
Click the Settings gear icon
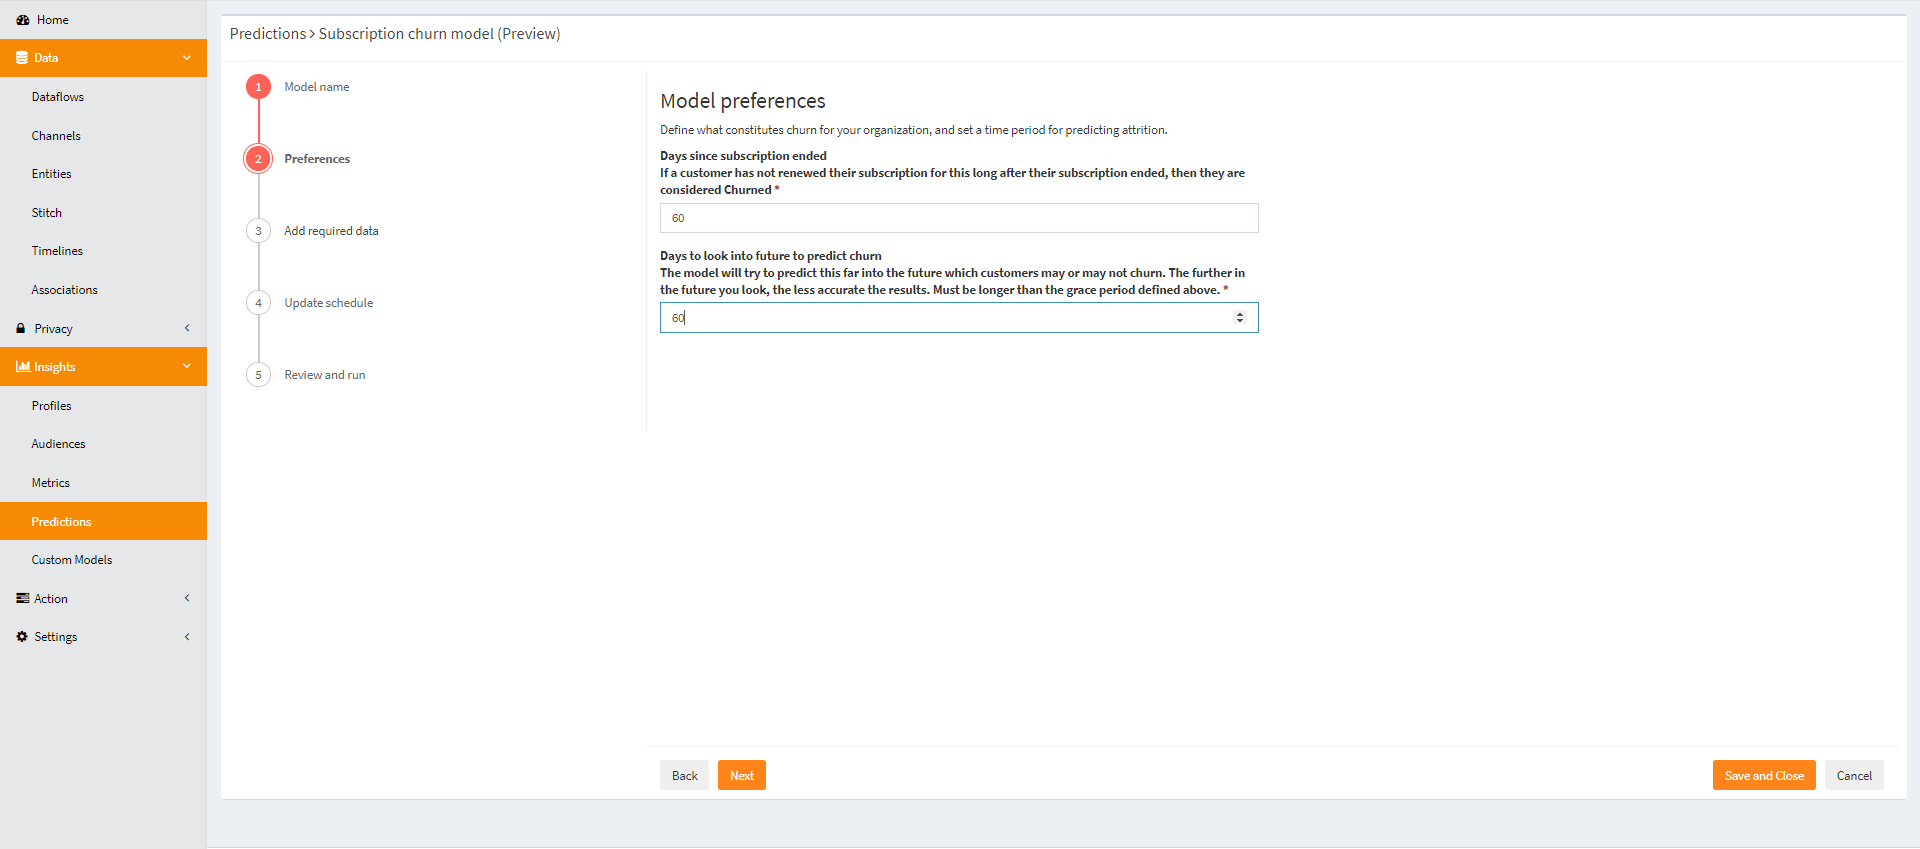pos(22,637)
